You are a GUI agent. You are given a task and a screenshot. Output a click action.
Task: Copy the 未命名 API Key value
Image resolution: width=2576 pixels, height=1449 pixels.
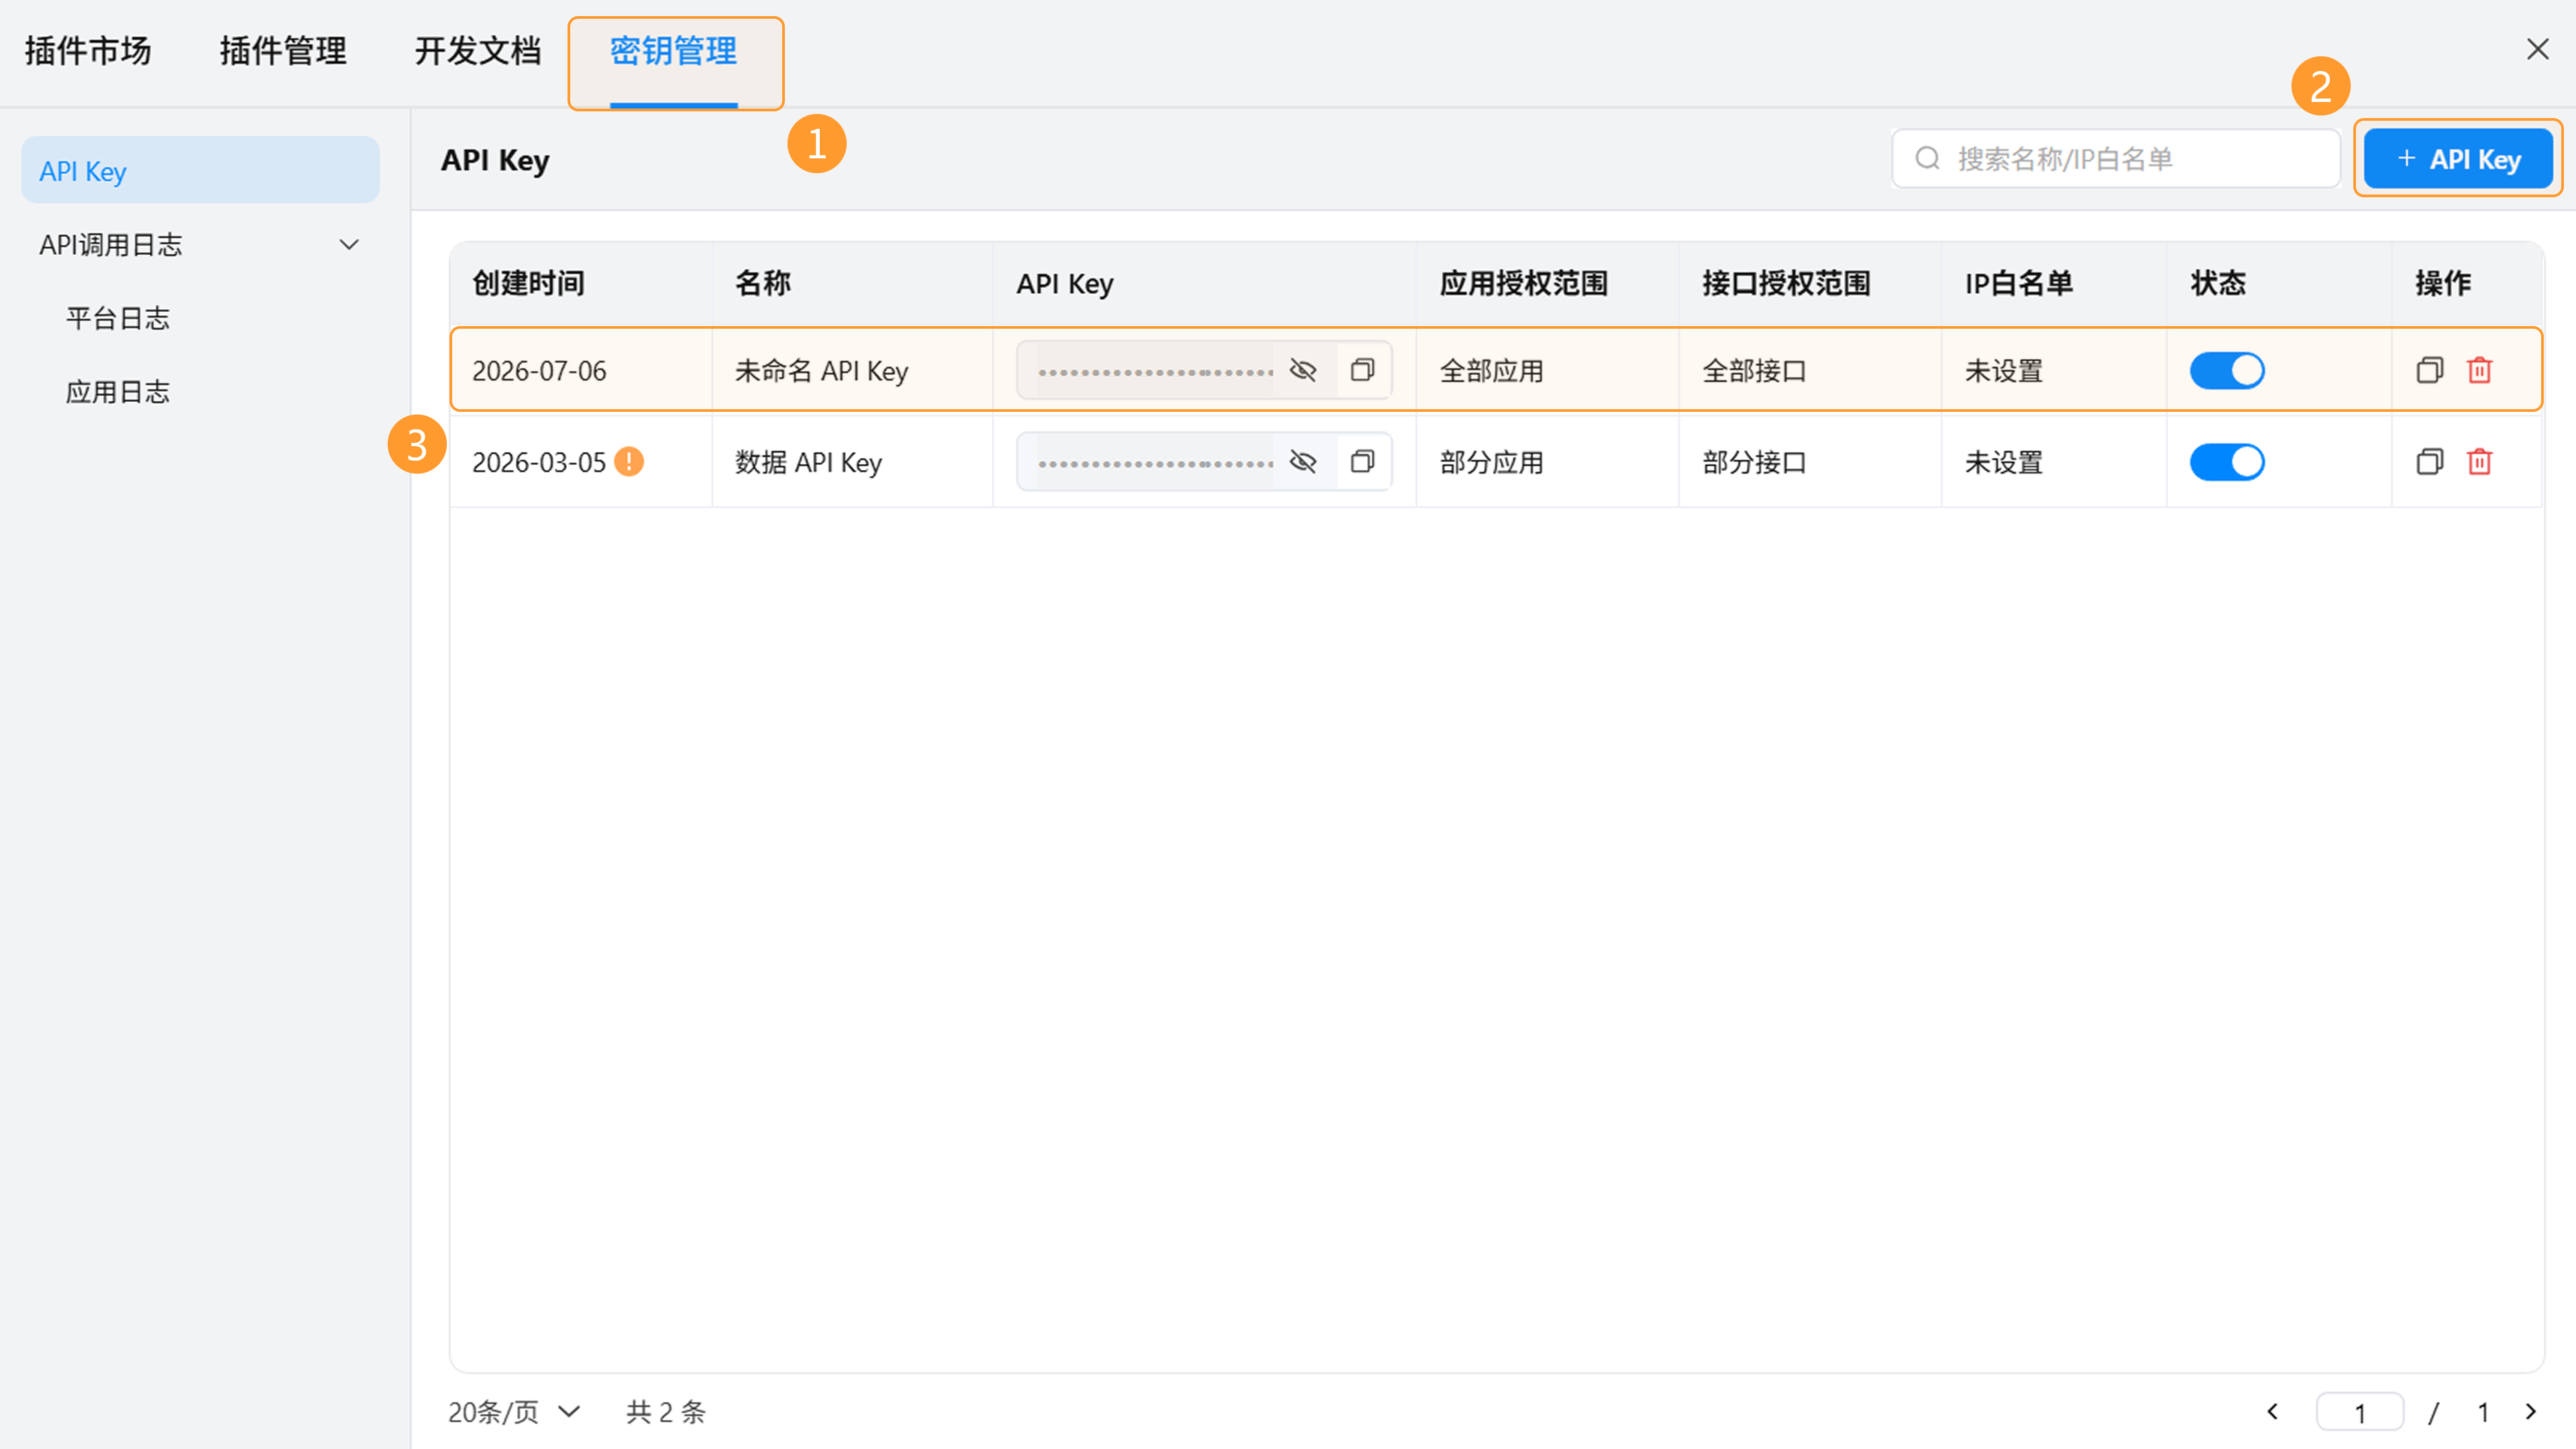[1362, 370]
